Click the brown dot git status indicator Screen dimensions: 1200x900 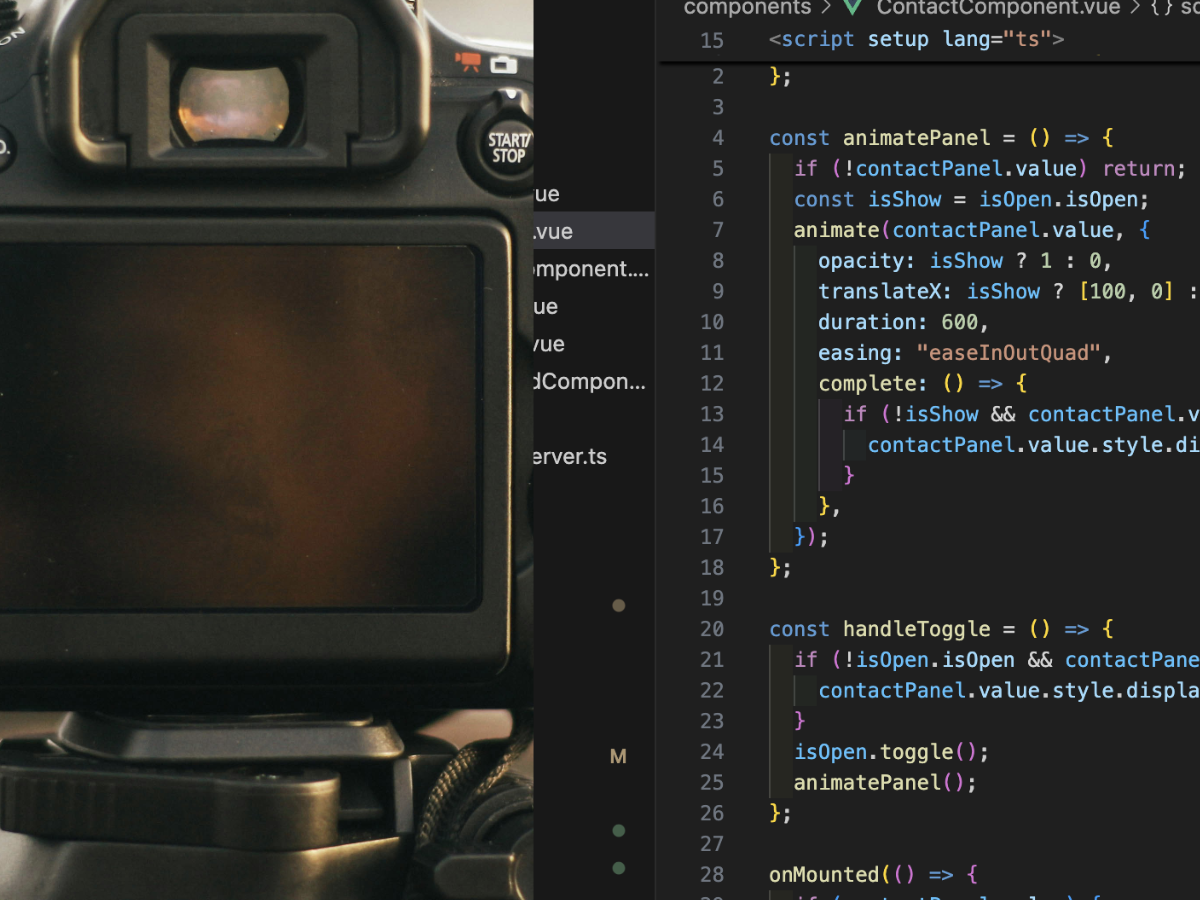tap(619, 605)
